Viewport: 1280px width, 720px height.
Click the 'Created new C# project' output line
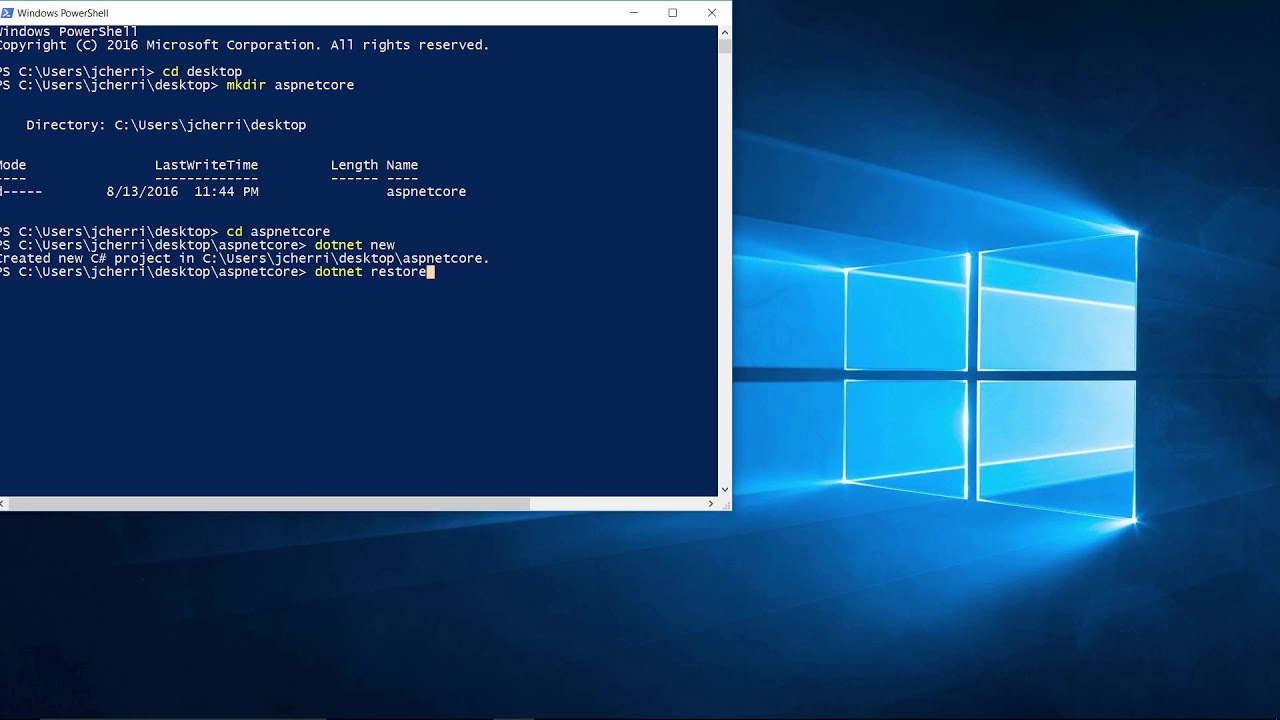[x=244, y=258]
